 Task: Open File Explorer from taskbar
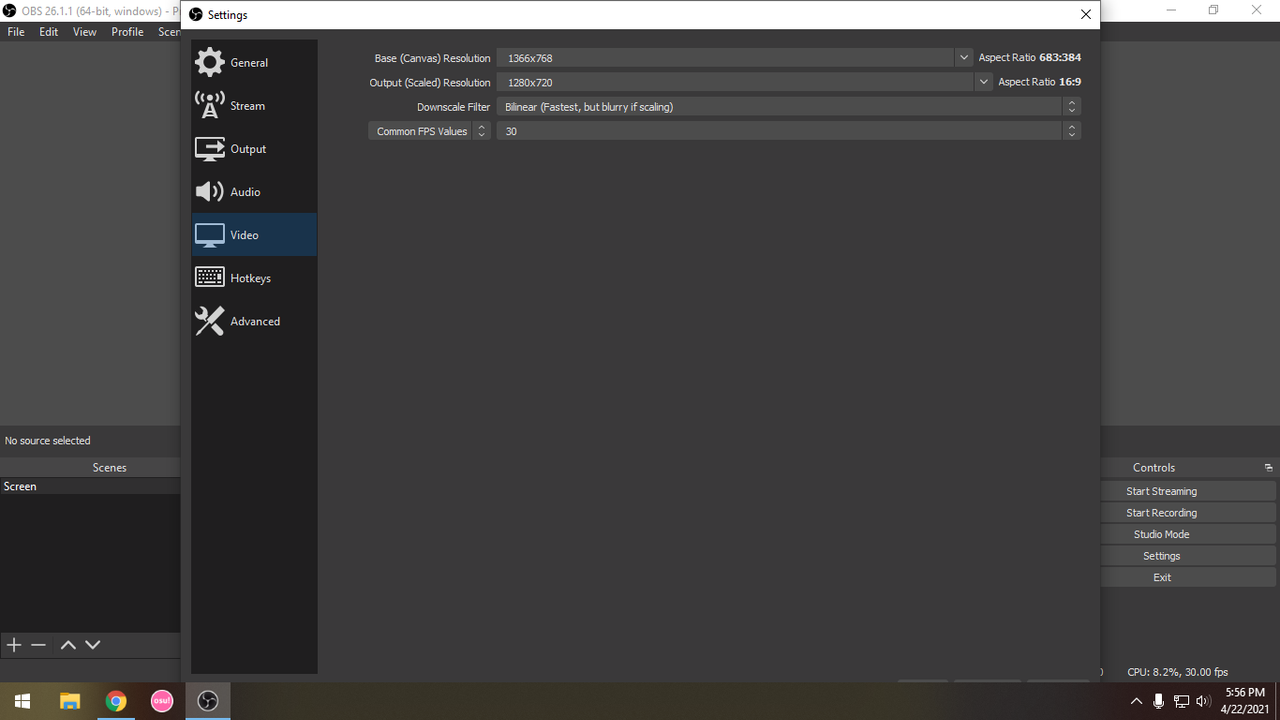click(69, 701)
